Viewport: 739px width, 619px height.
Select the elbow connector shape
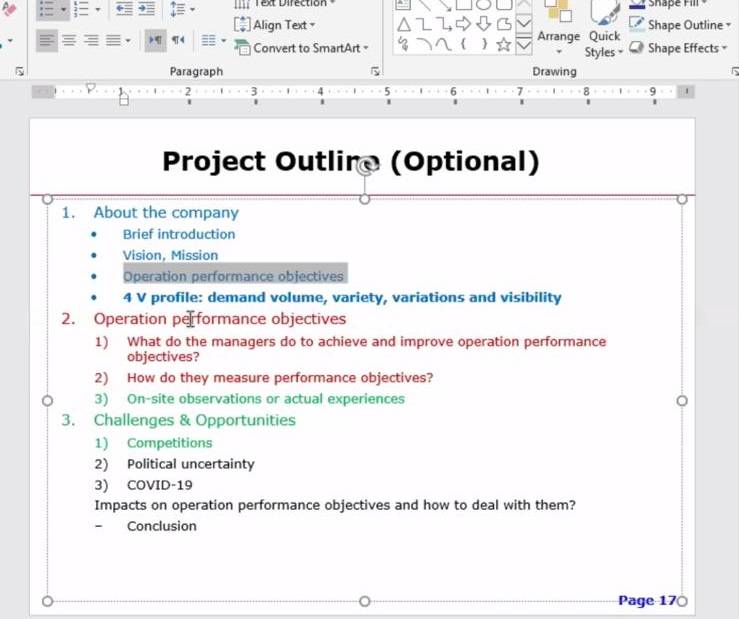point(424,24)
